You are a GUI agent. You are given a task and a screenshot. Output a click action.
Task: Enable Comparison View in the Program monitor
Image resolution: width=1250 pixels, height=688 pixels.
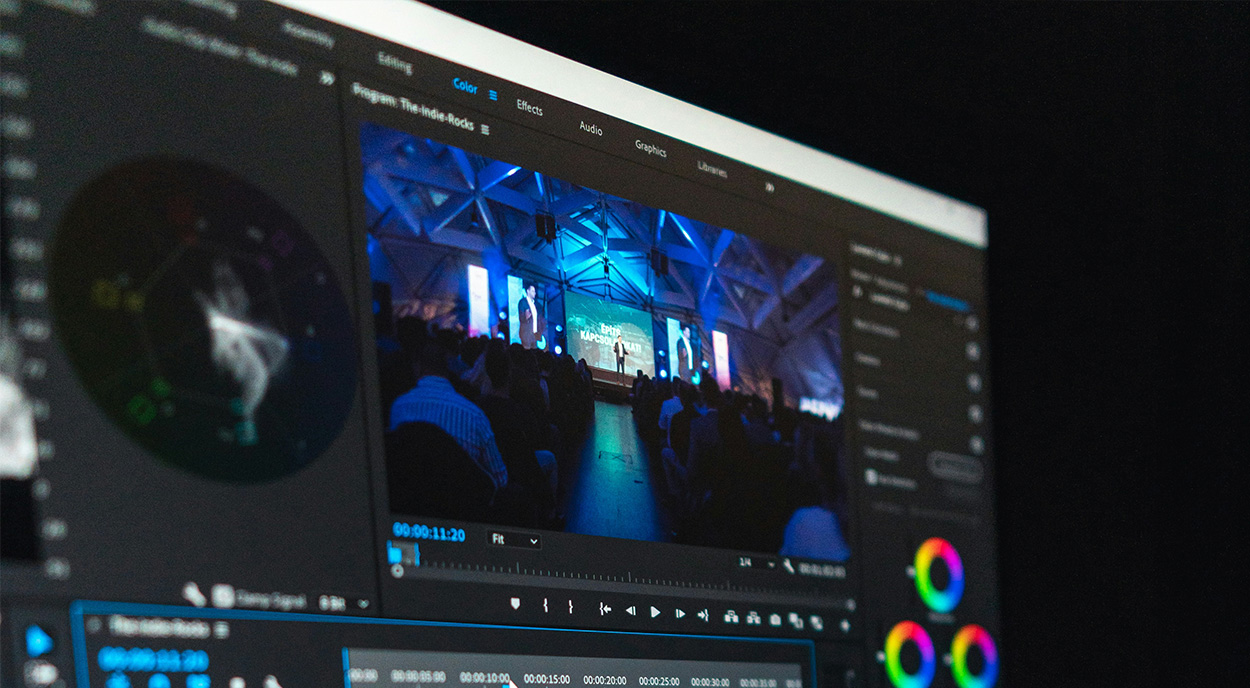[x=797, y=620]
